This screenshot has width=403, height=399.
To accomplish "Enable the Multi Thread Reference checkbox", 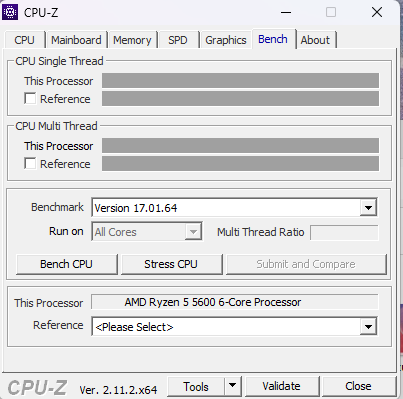I will click(x=30, y=164).
